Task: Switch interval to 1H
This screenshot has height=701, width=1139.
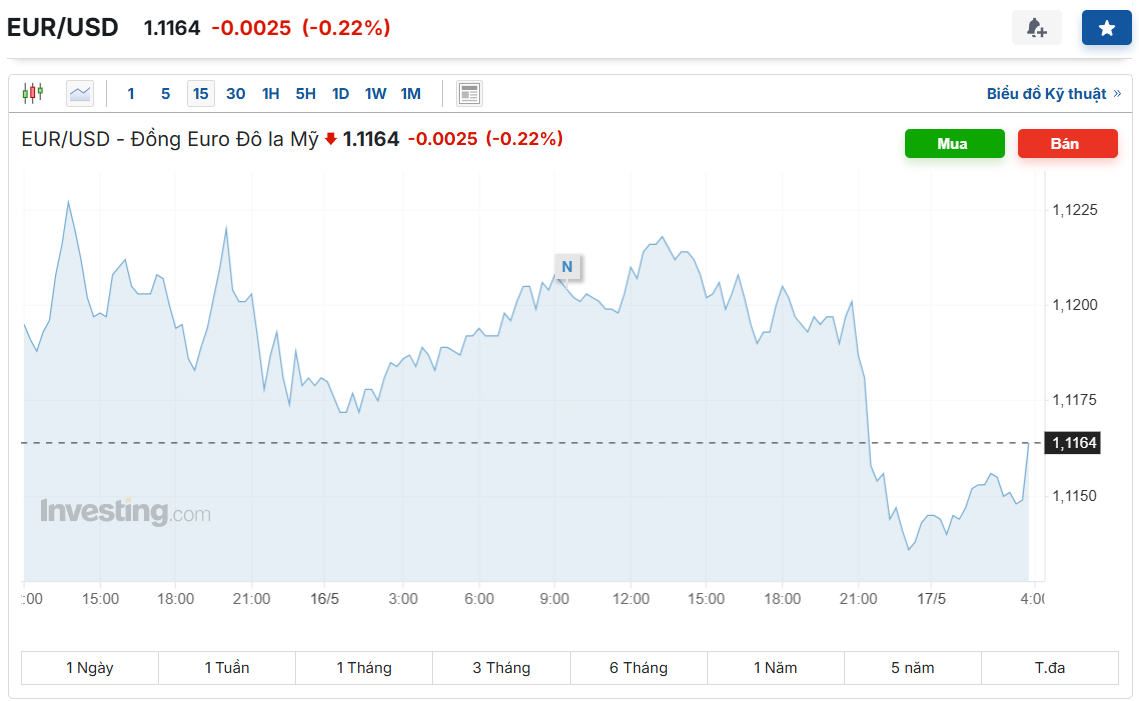Action: coord(270,94)
